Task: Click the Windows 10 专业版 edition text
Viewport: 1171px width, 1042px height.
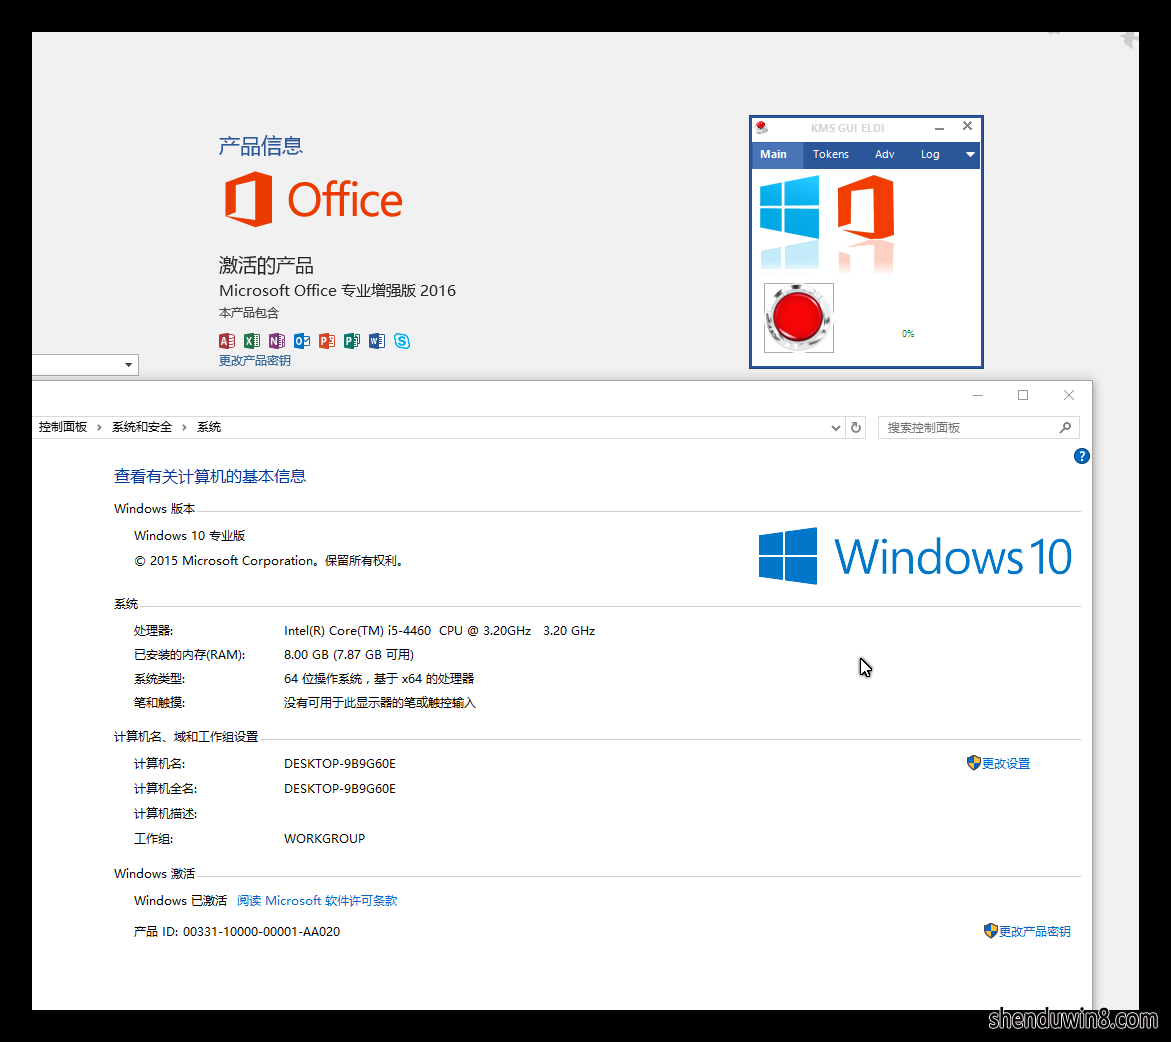Action: coord(190,536)
